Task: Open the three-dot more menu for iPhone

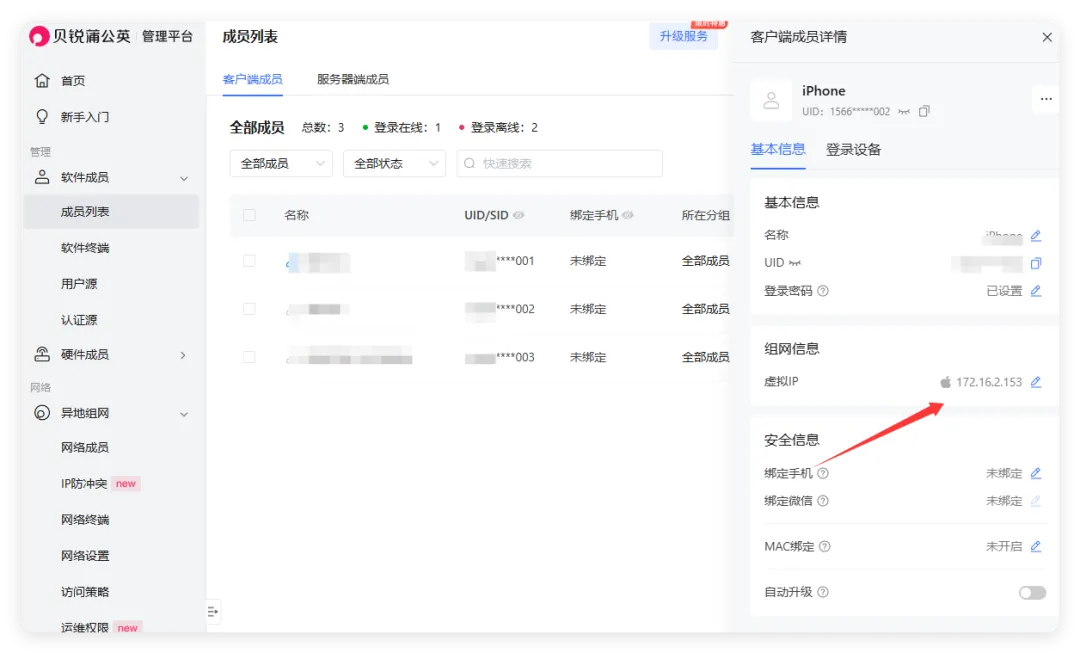Action: (x=1046, y=99)
